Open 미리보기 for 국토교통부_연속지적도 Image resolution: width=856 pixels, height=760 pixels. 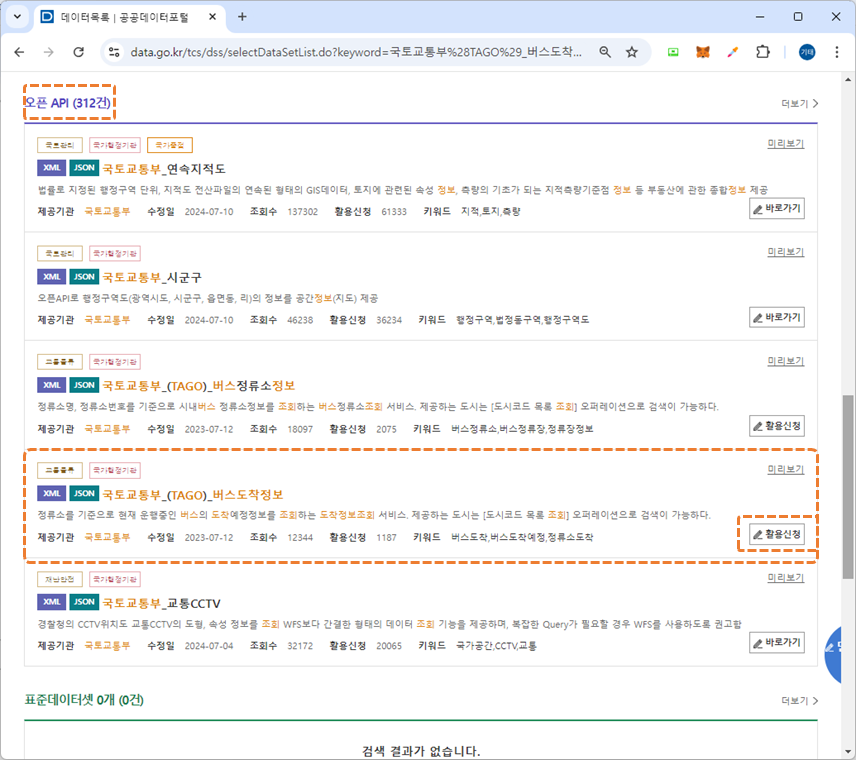click(786, 144)
